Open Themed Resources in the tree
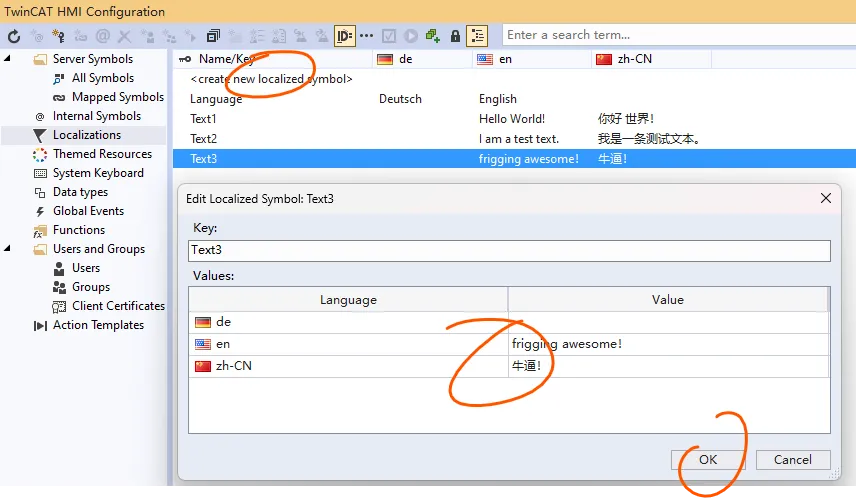 tap(102, 154)
